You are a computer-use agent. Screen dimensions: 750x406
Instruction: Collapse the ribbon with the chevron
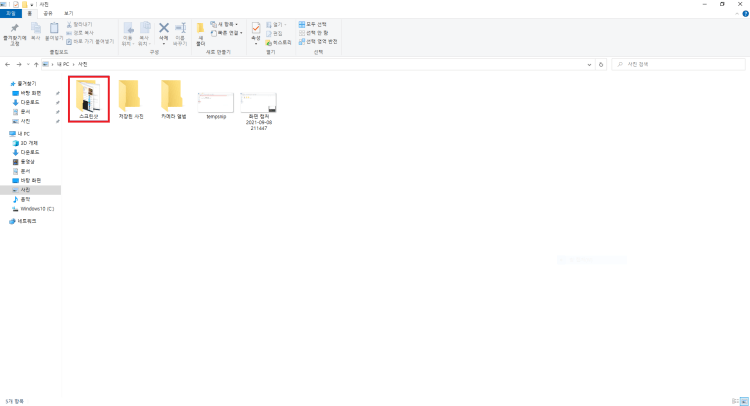pos(737,14)
